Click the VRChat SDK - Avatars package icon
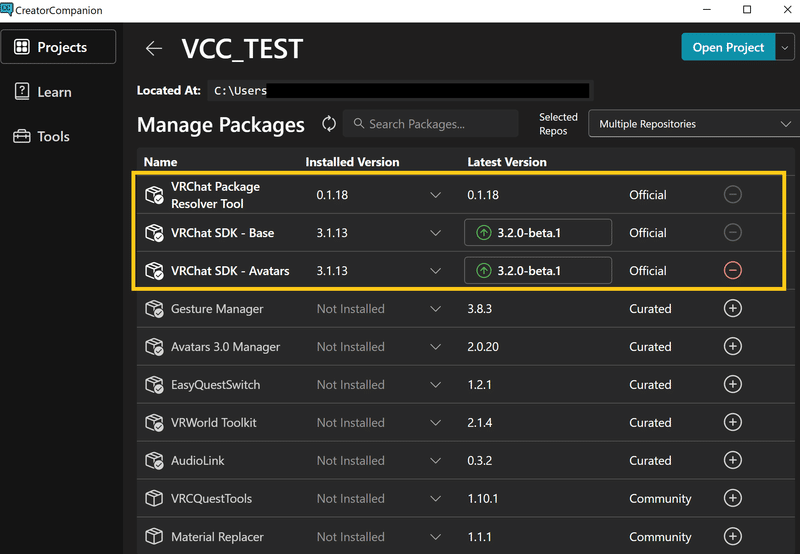The width and height of the screenshot is (800, 554). pos(154,270)
